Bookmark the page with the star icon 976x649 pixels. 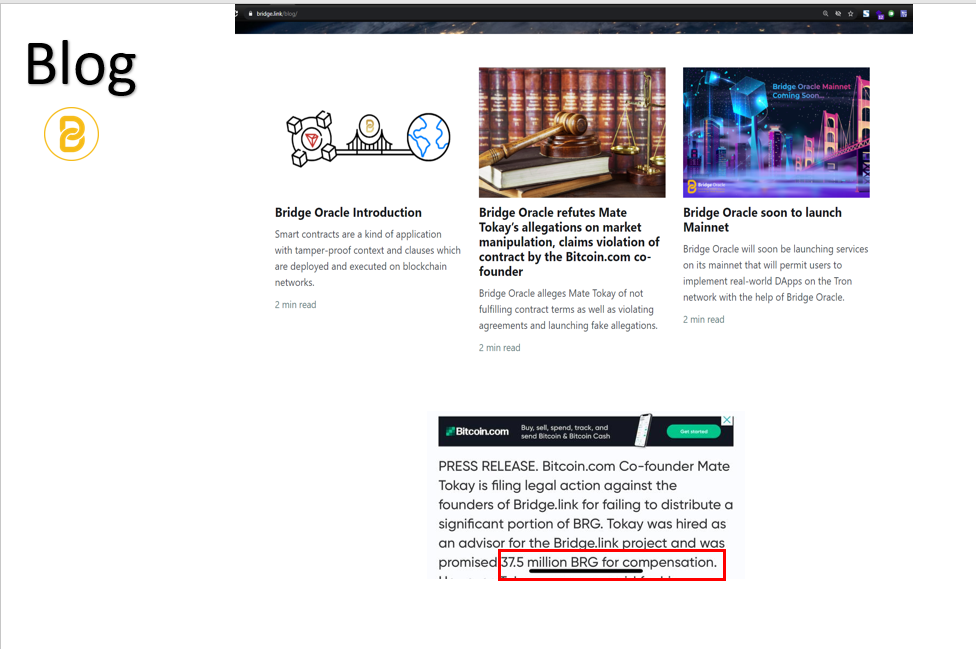click(x=851, y=13)
